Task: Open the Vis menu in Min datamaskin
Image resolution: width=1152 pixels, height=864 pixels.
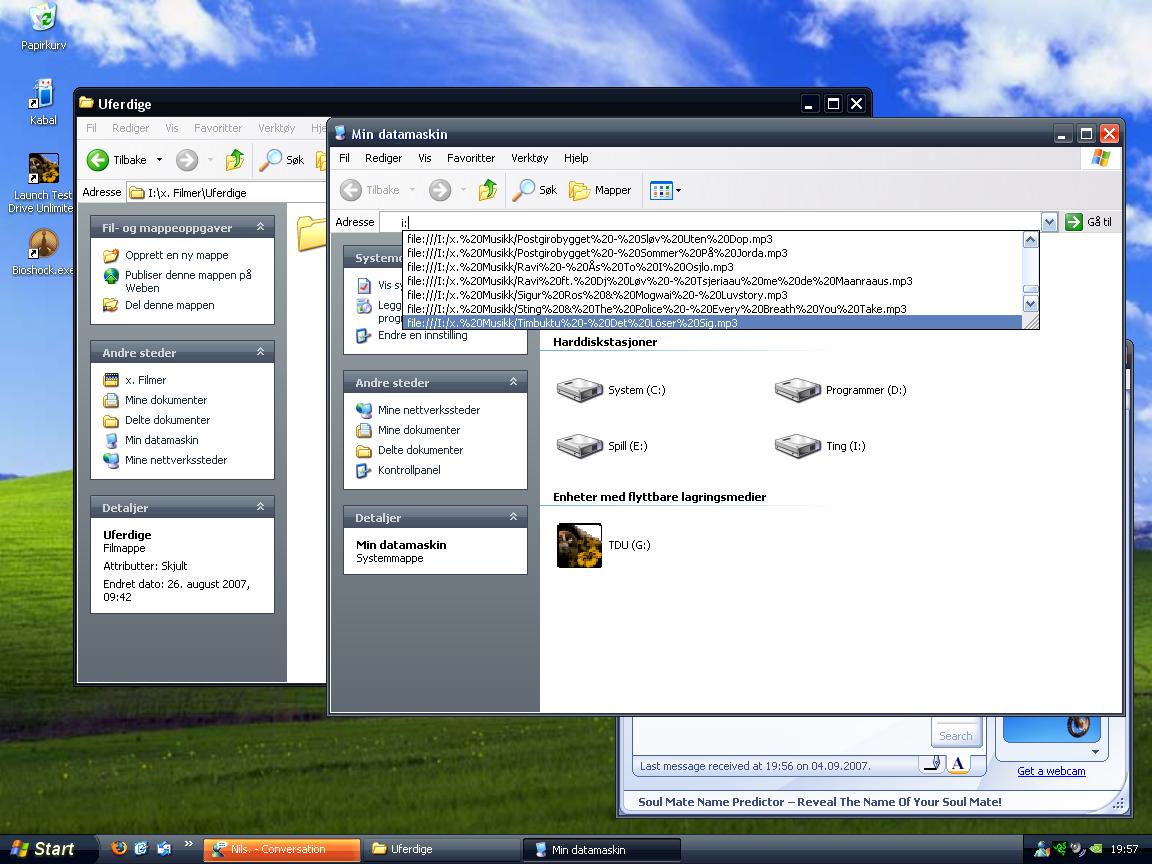Action: click(x=425, y=158)
